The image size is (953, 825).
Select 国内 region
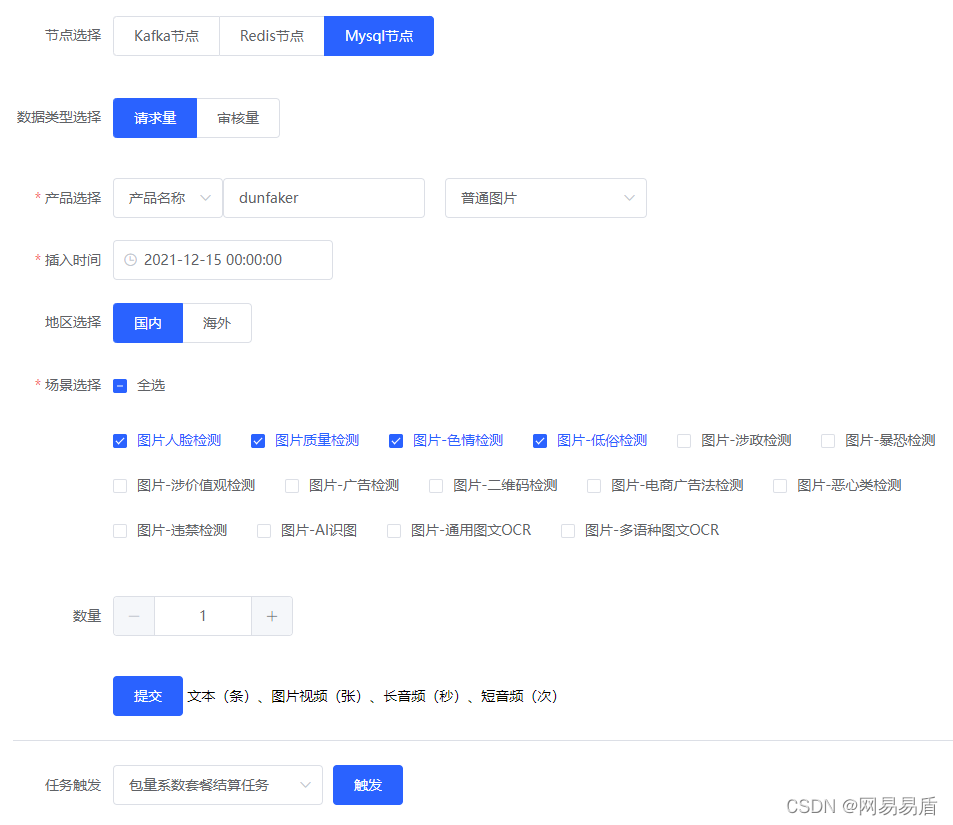pos(148,323)
